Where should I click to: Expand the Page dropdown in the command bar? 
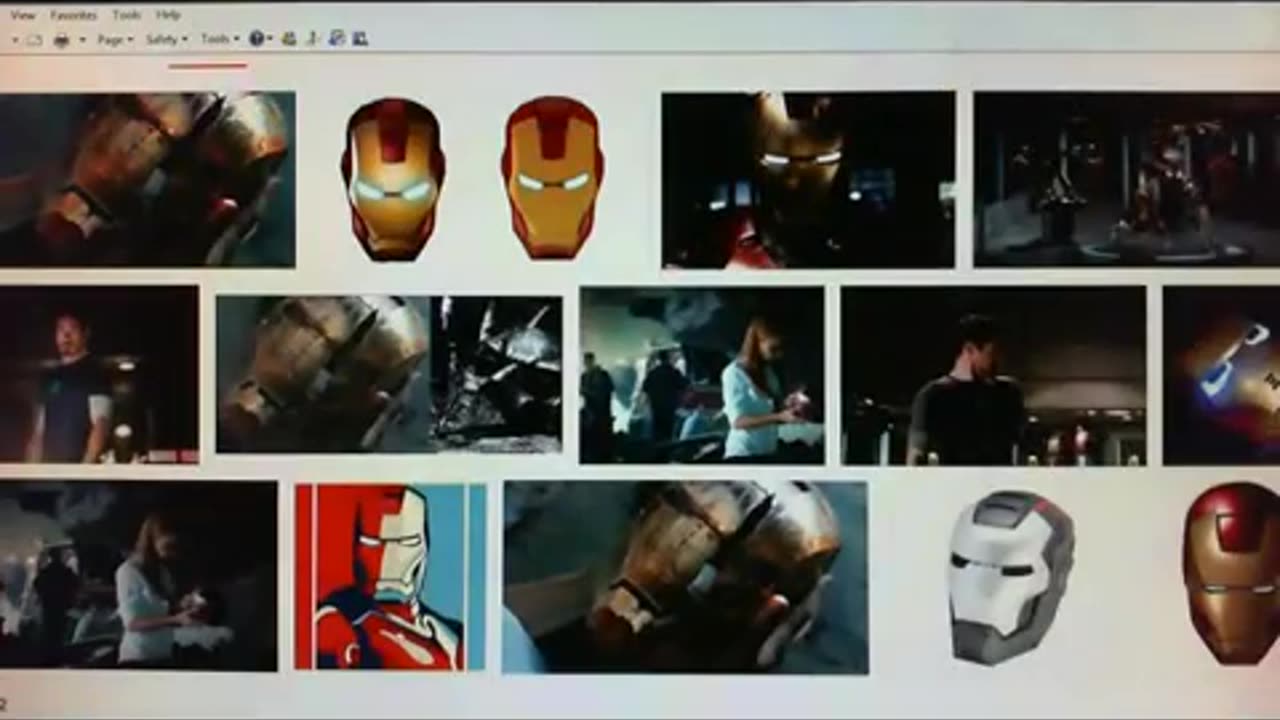coord(115,40)
